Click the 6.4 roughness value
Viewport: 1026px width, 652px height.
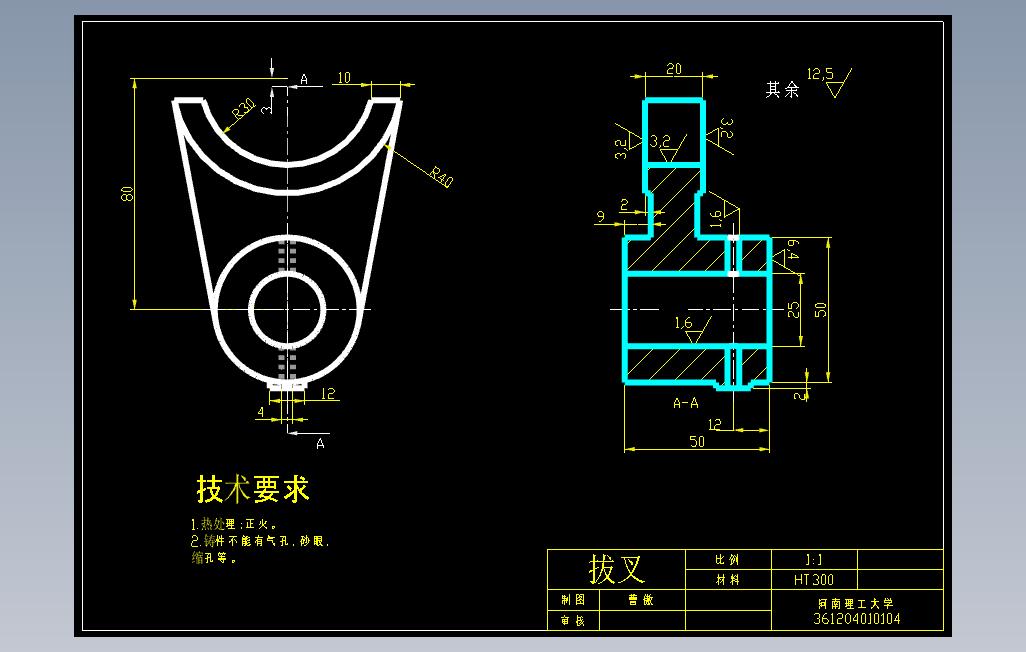pos(792,249)
